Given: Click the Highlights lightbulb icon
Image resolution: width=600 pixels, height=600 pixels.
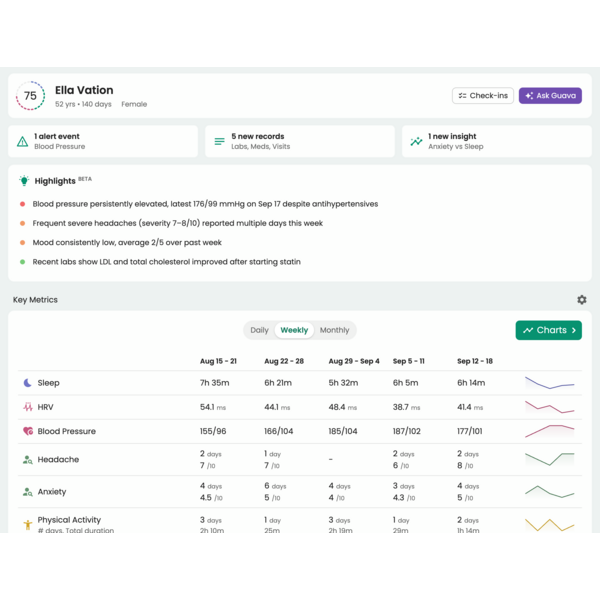Looking at the screenshot, I should [x=24, y=181].
